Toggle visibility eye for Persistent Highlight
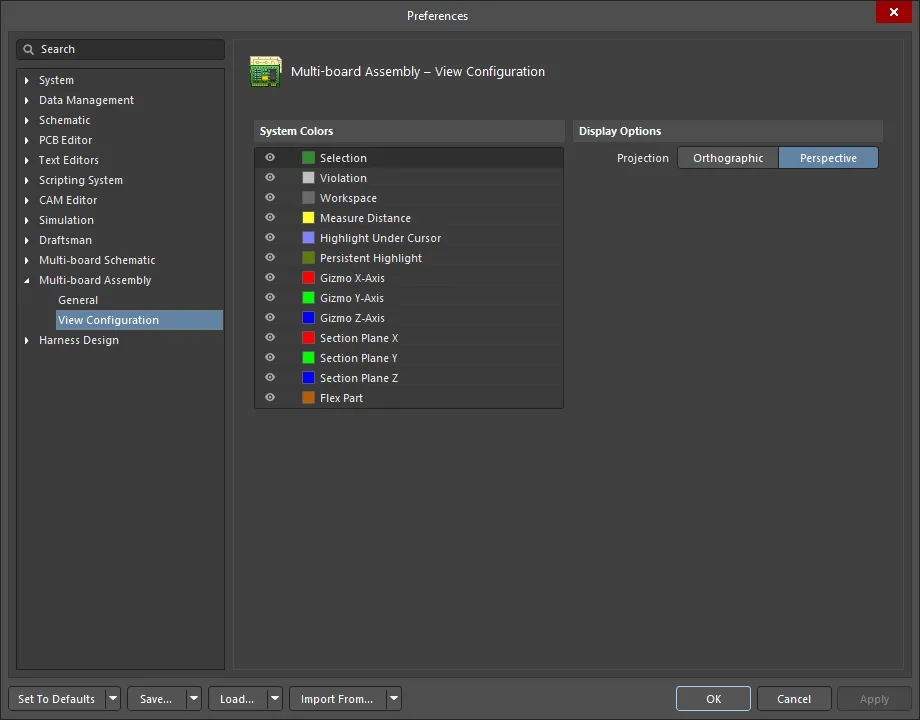 (270, 257)
